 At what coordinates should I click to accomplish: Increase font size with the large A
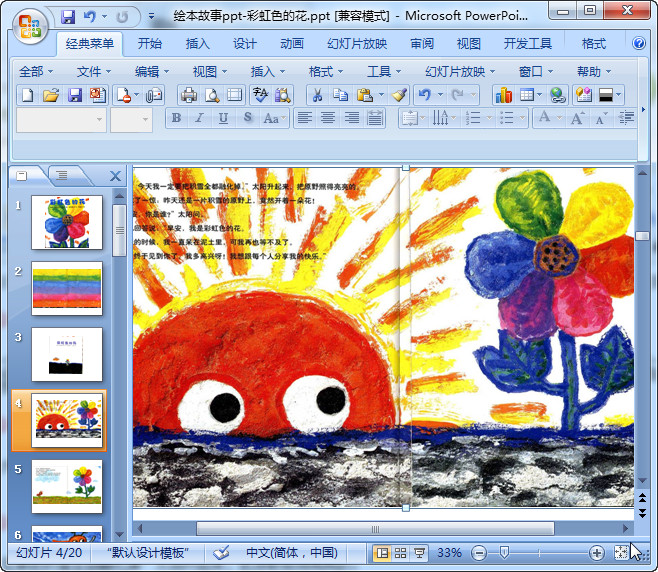pos(577,118)
